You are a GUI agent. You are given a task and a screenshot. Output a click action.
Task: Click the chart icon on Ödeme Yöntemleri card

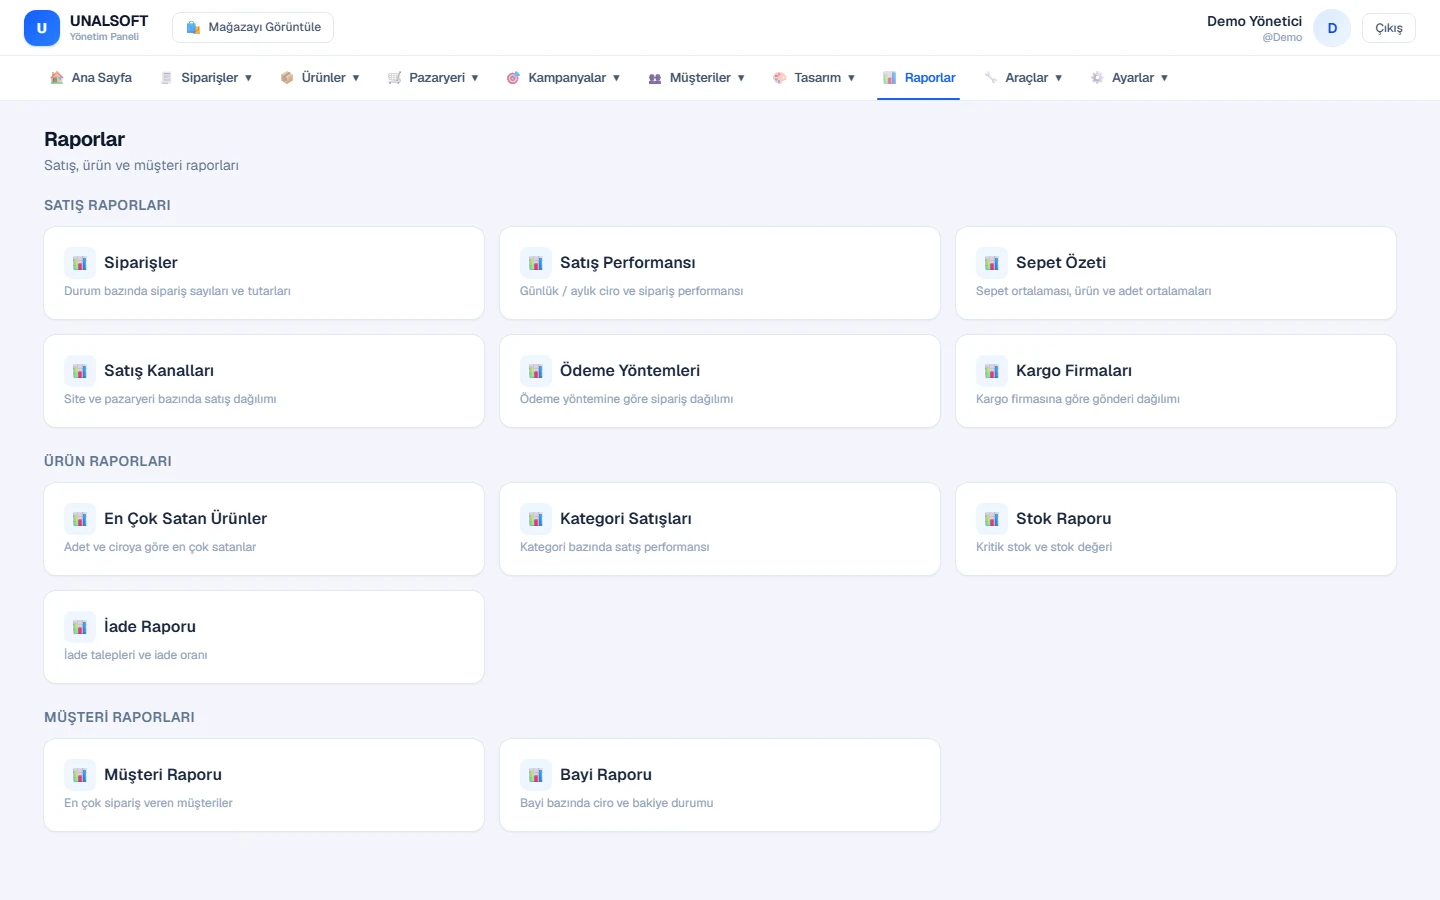coord(536,371)
